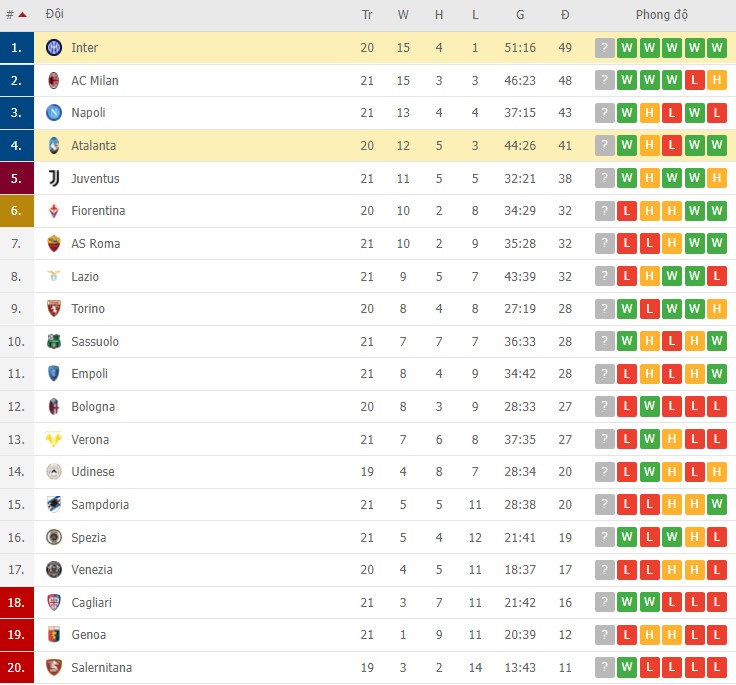Click the Hellas Verona club crest
This screenshot has width=736, height=685.
pyautogui.click(x=54, y=440)
